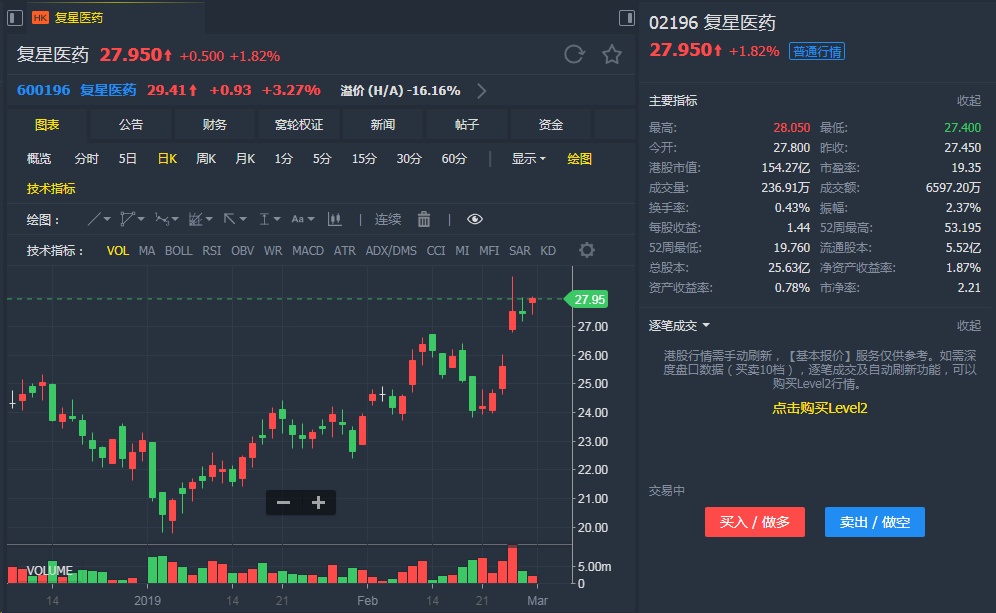This screenshot has height=613, width=996.
Task: Select the candlestick measuring drawing tool
Action: point(335,219)
